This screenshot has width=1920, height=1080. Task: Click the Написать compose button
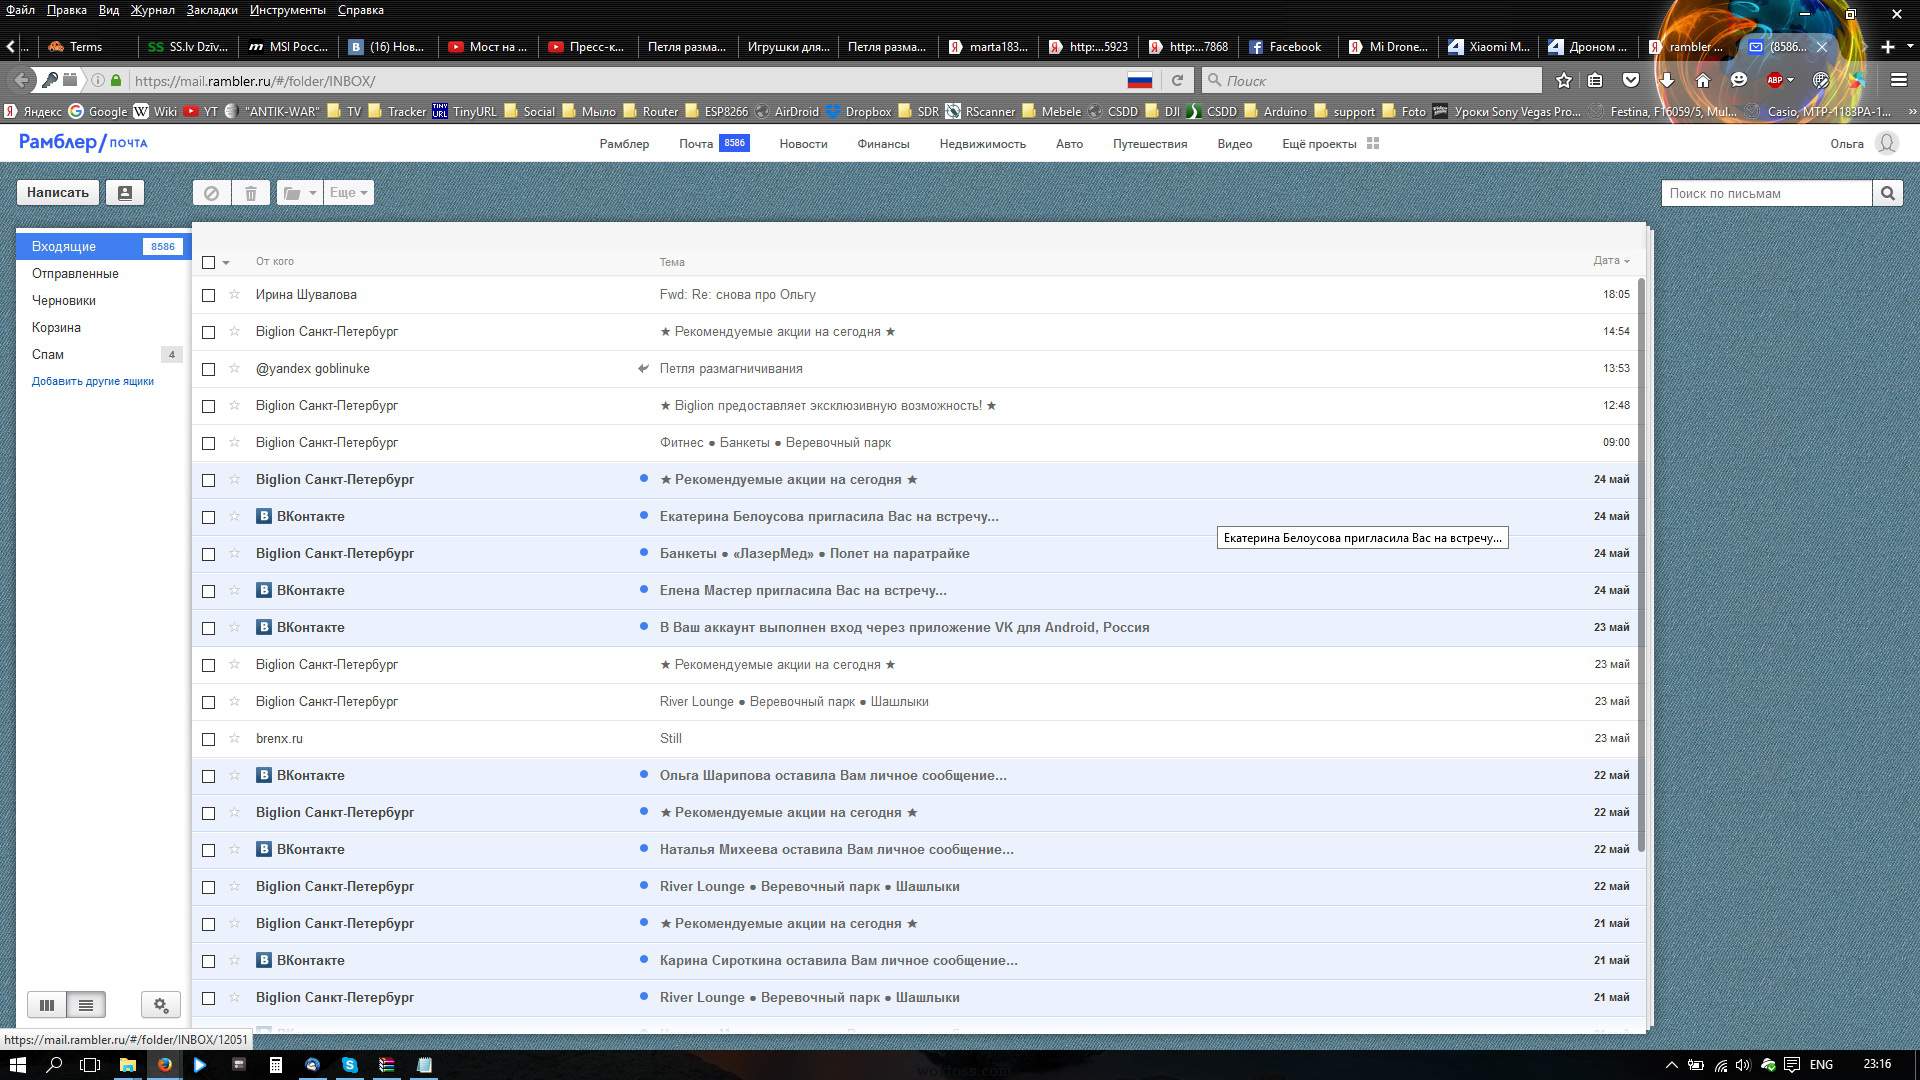point(58,193)
